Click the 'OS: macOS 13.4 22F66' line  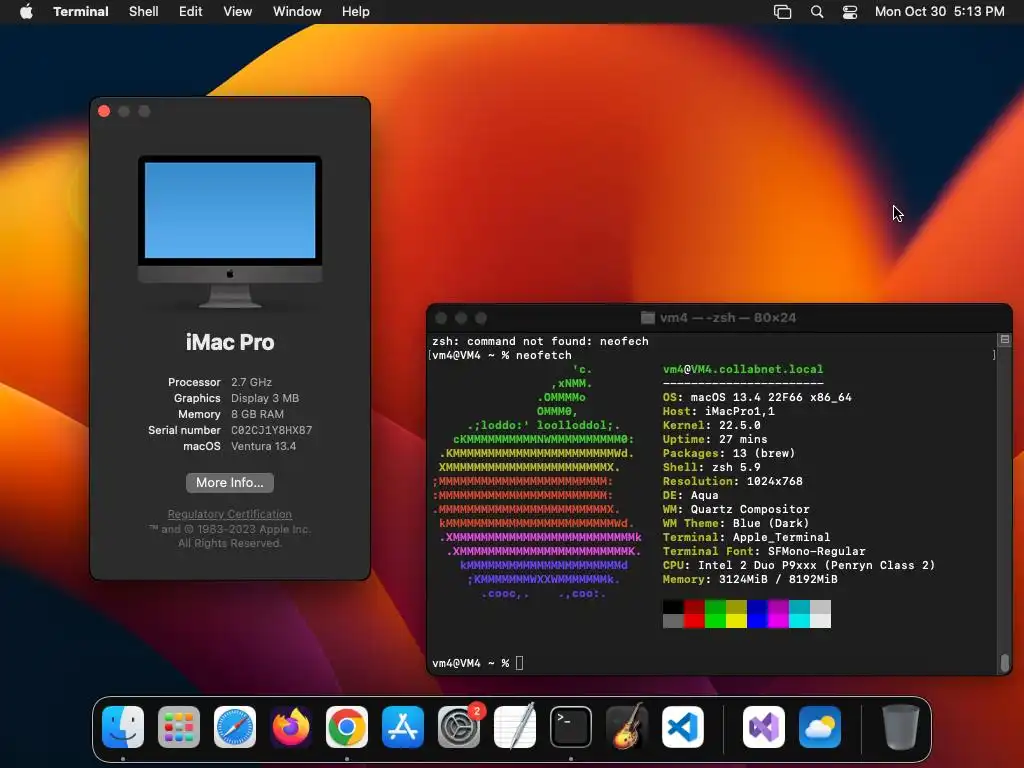[x=757, y=398]
